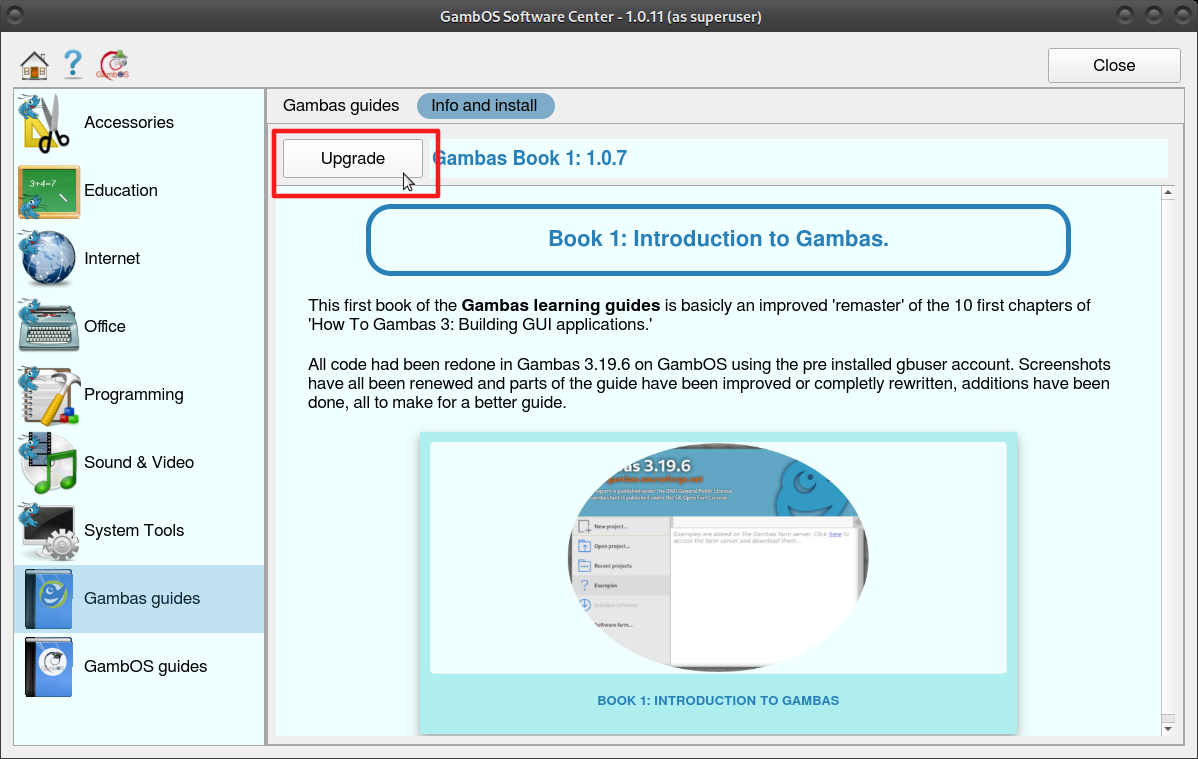Switch to the Gambas guides tab
The width and height of the screenshot is (1198, 759).
tap(341, 106)
